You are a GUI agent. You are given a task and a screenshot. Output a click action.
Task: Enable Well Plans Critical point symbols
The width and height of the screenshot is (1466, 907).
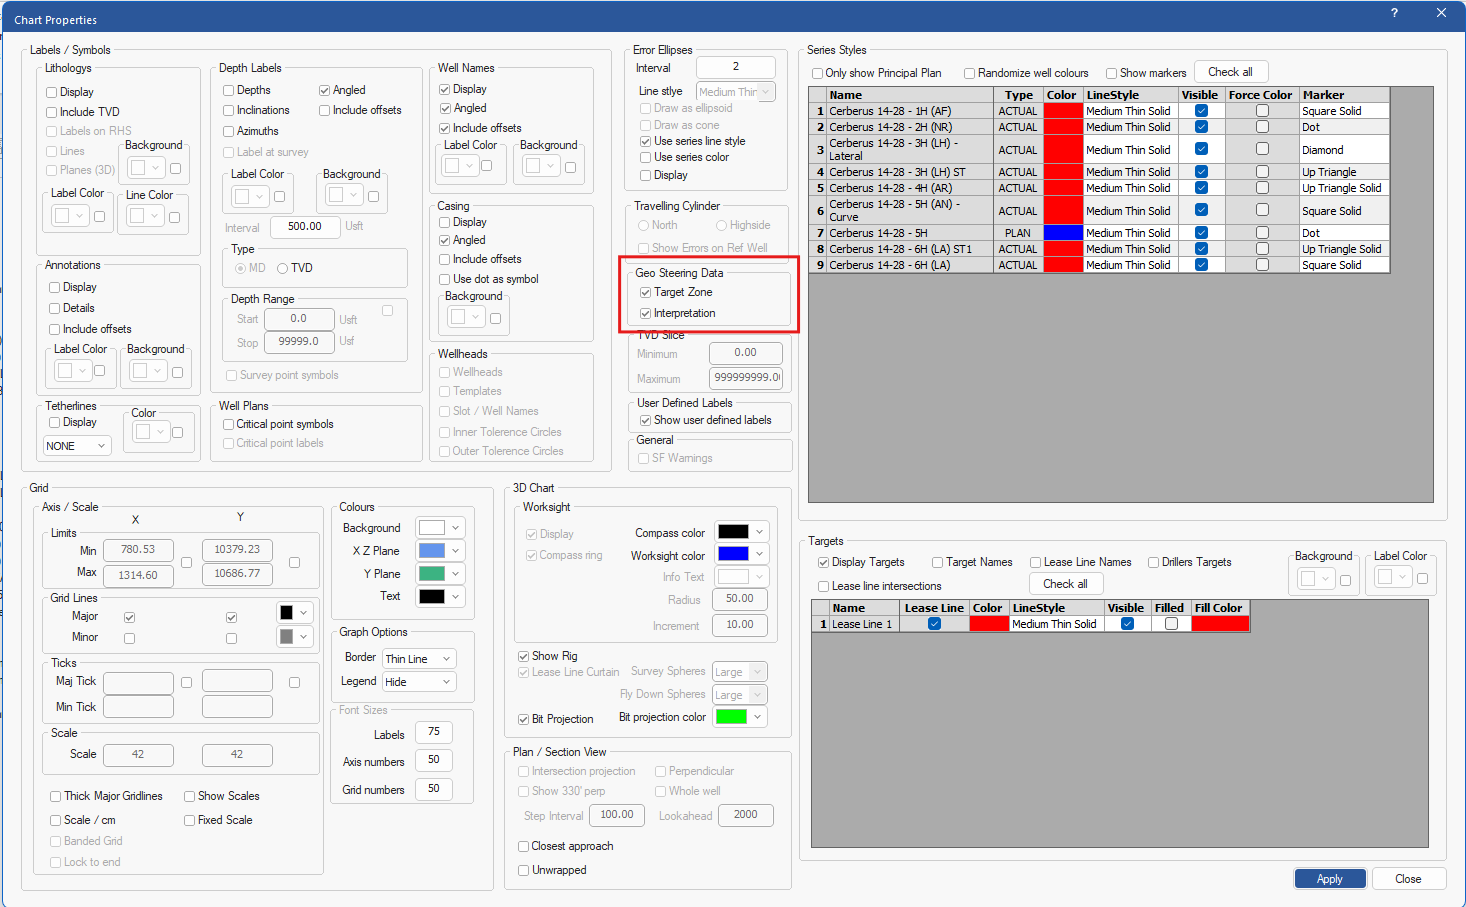tap(229, 425)
